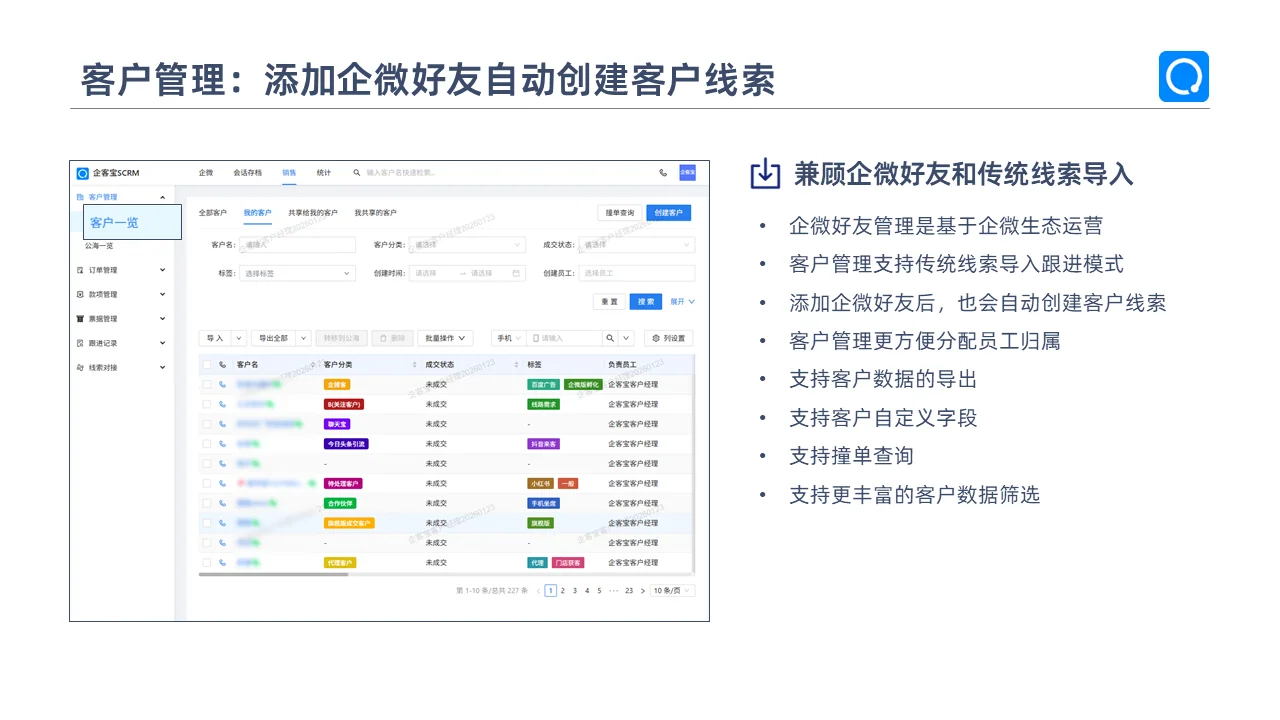Tick the select-all checkbox in the table header
Viewport: 1280px width, 720px height.
click(x=207, y=365)
